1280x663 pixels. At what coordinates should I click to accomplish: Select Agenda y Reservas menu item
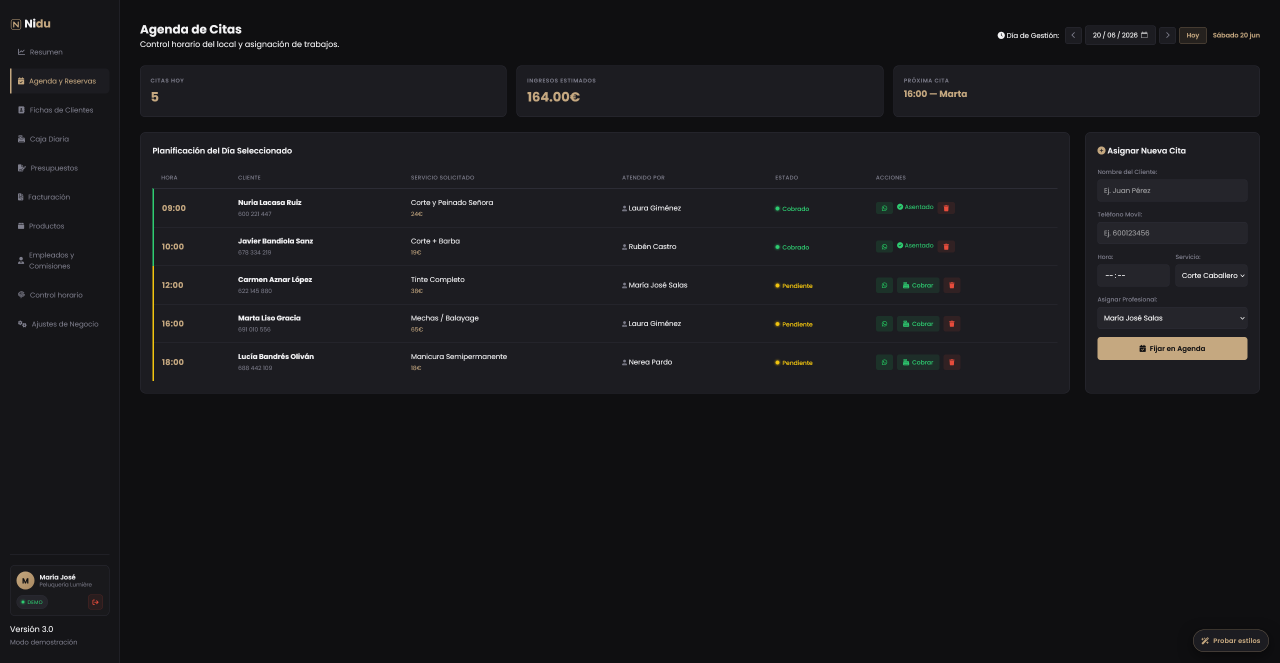(x=60, y=81)
